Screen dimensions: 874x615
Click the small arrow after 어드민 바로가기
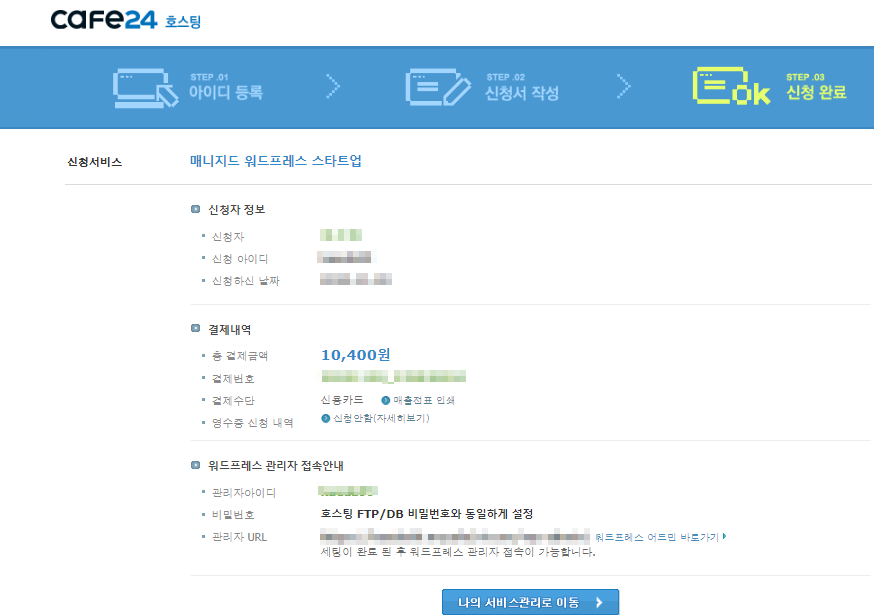point(724,536)
